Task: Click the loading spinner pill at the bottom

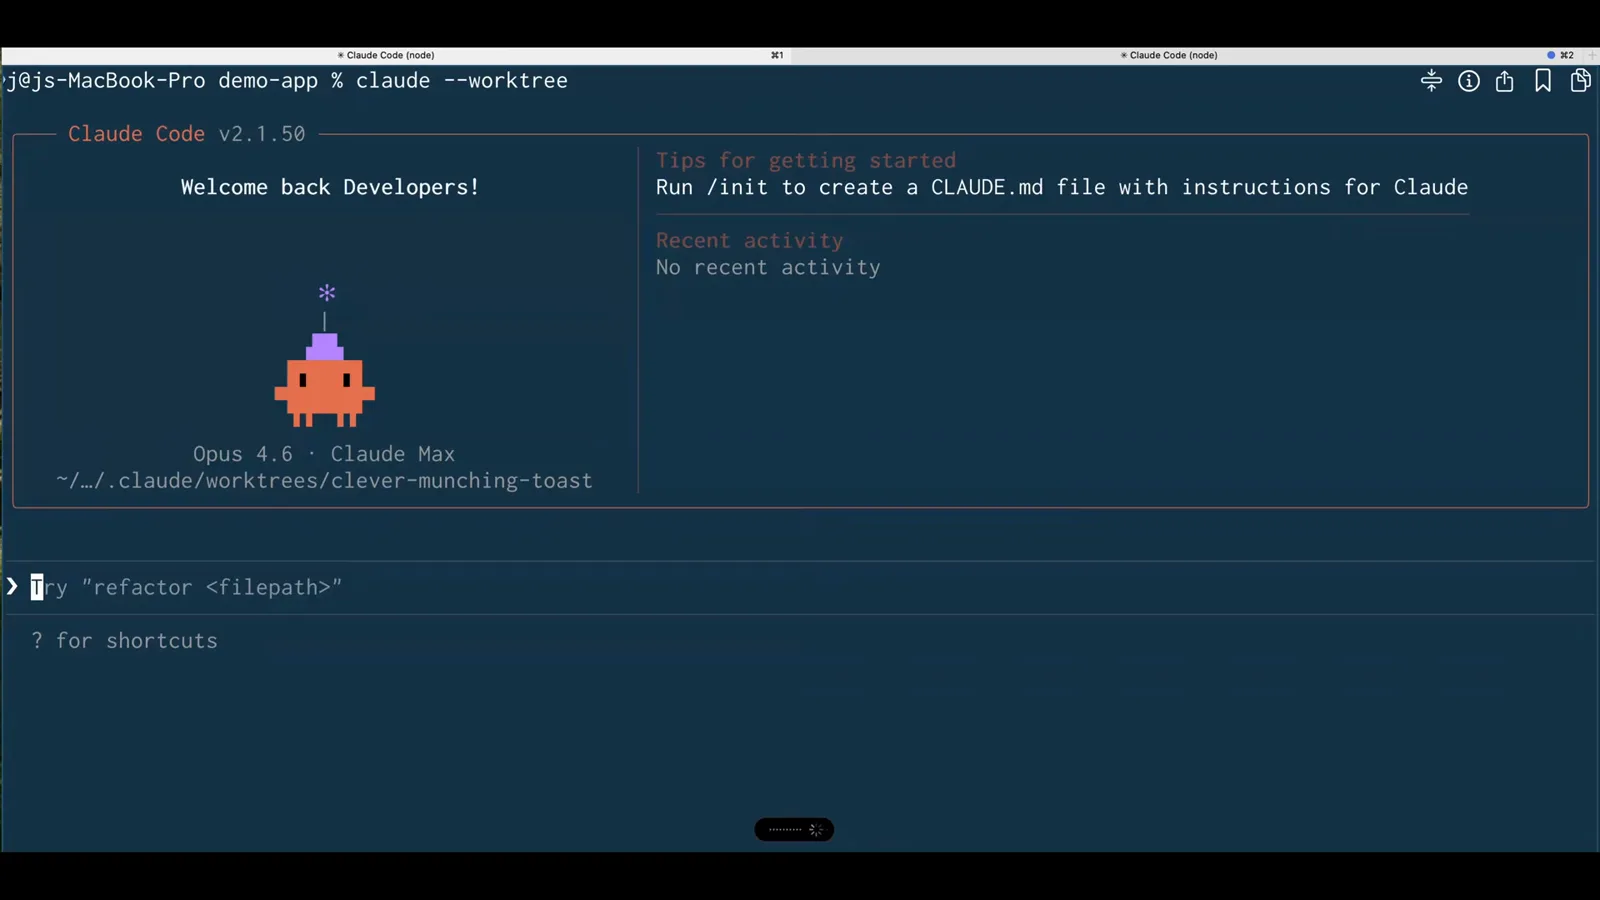Action: (x=794, y=829)
